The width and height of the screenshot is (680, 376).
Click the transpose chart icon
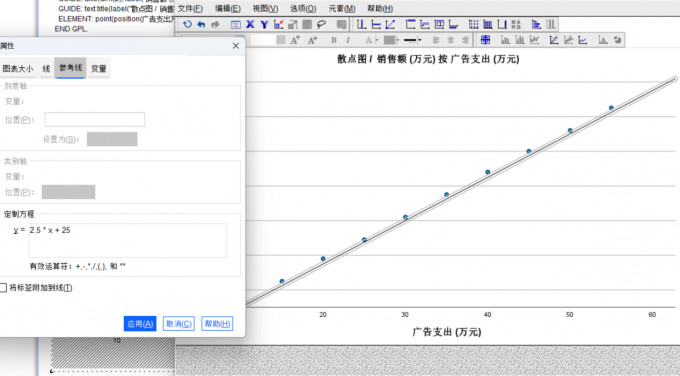536,24
